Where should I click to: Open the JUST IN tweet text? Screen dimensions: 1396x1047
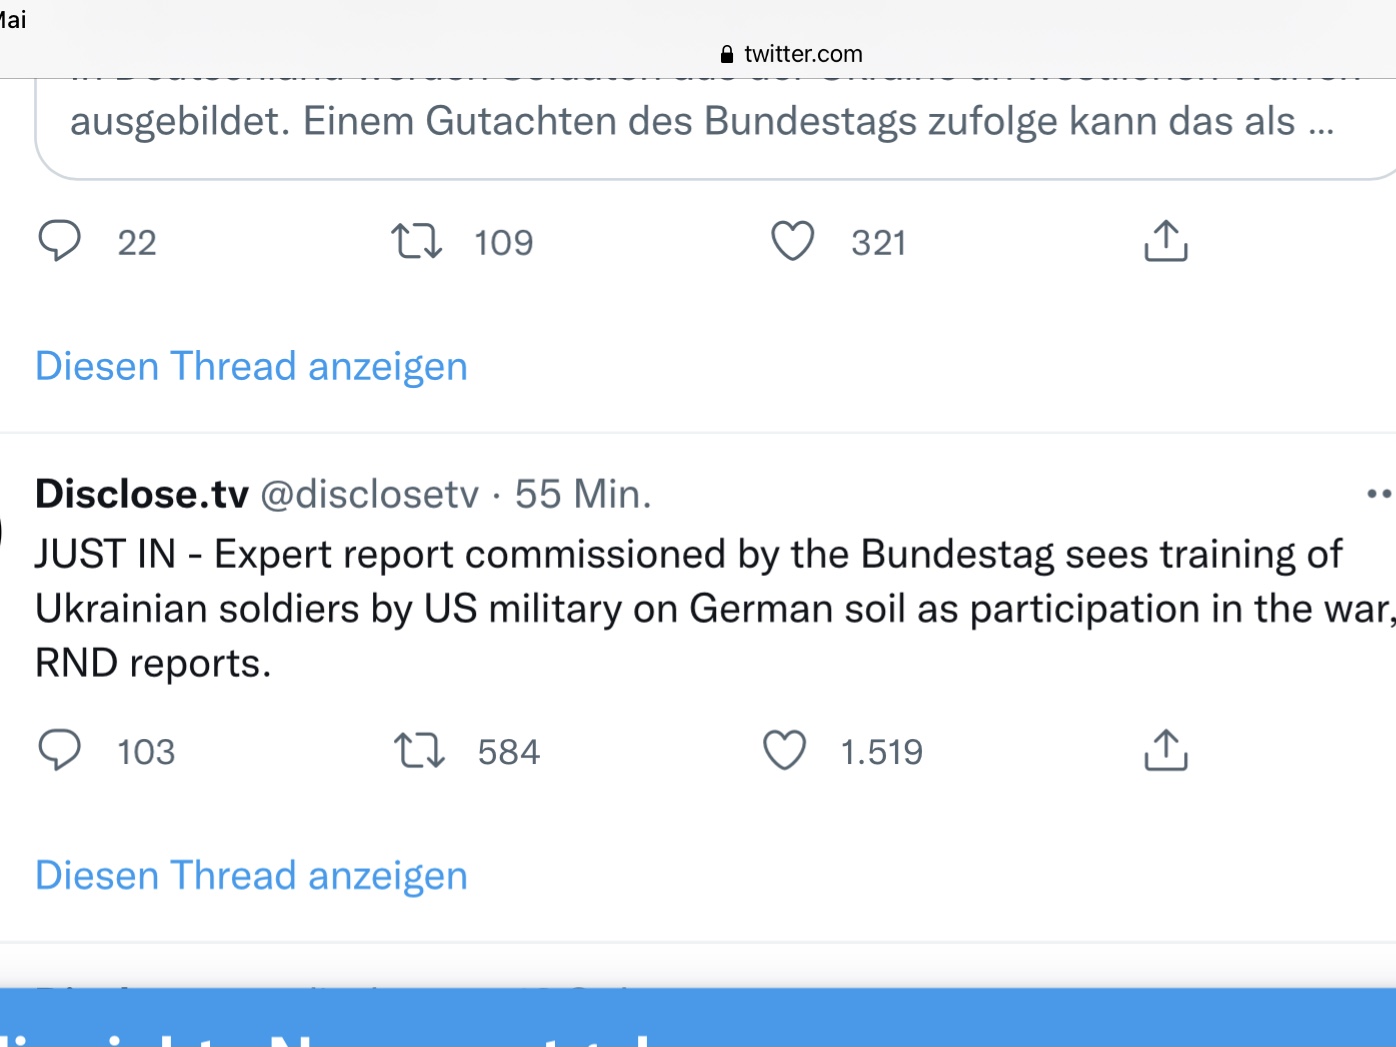(x=688, y=608)
